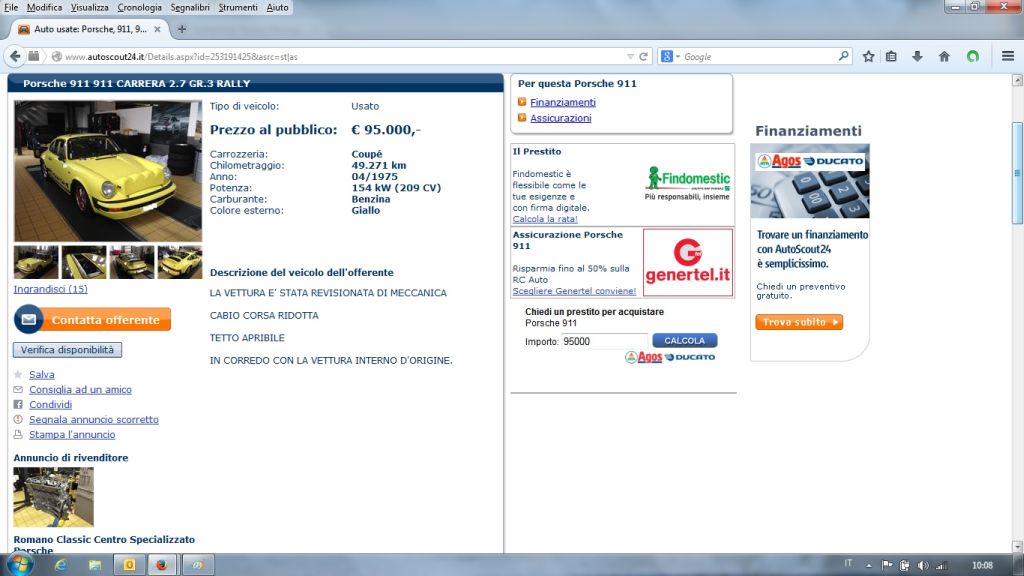Image resolution: width=1024 pixels, height=576 pixels.
Task: Open Windows Explorer from the taskbar
Action: click(95, 566)
